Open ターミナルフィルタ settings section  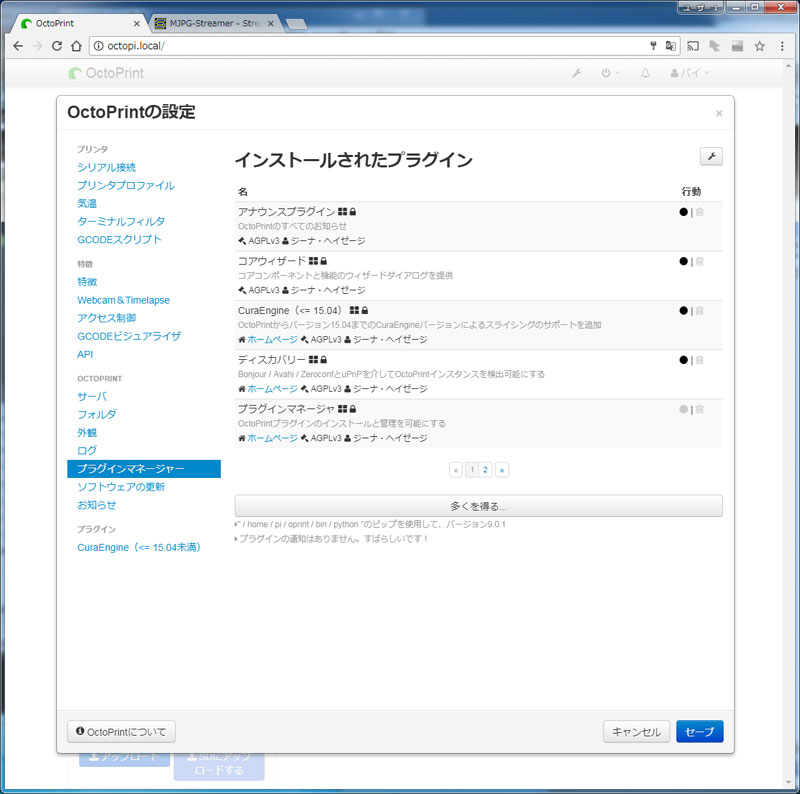[x=121, y=222]
